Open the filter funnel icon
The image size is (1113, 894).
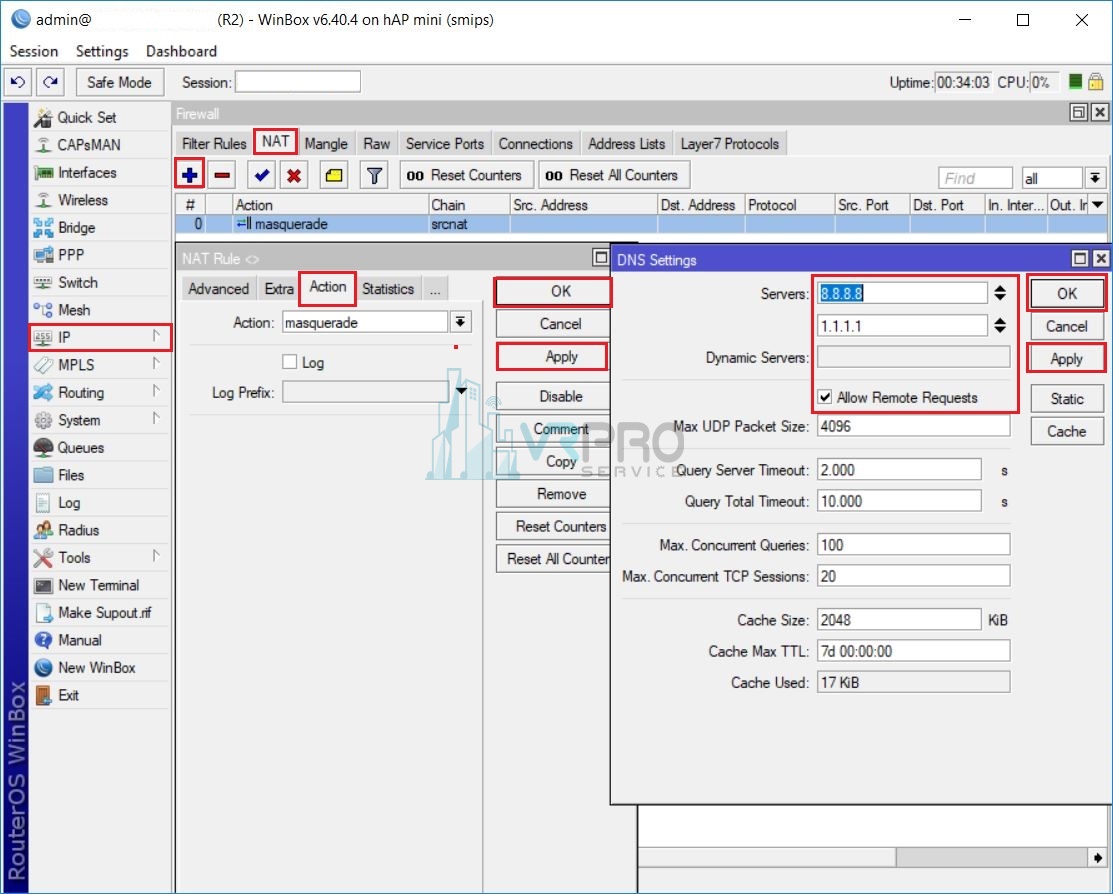point(374,175)
